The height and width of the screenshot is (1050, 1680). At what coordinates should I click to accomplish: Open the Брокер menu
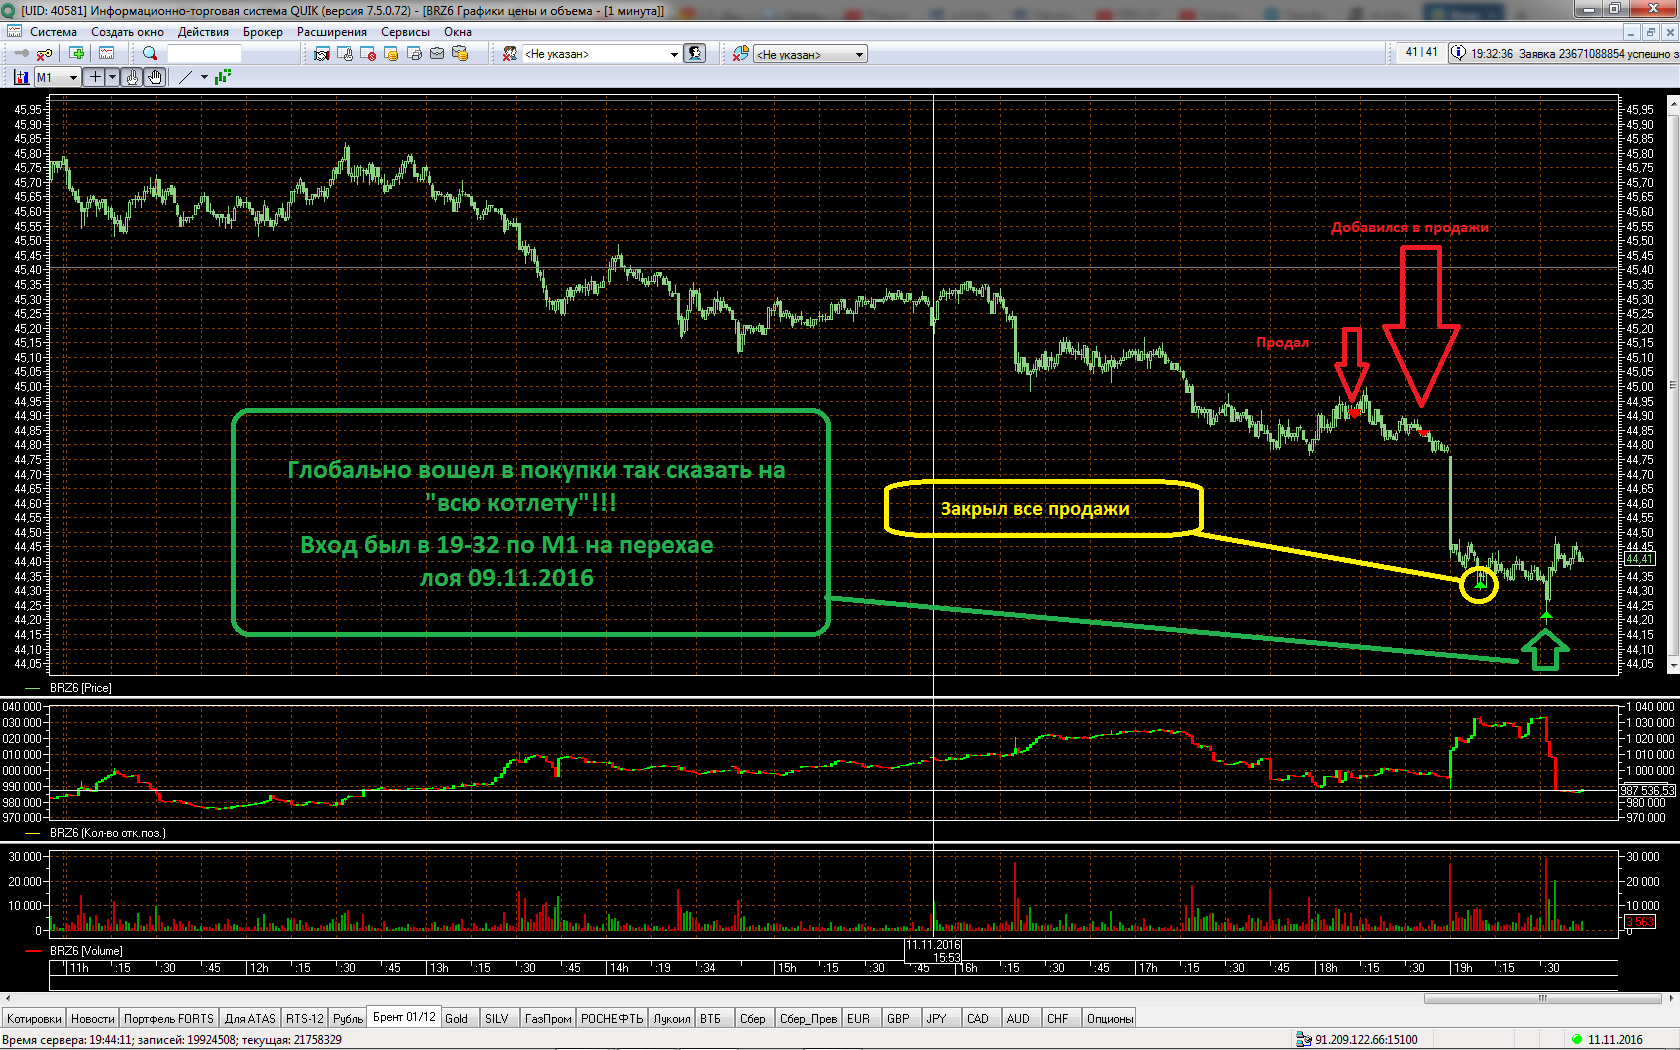tap(263, 32)
